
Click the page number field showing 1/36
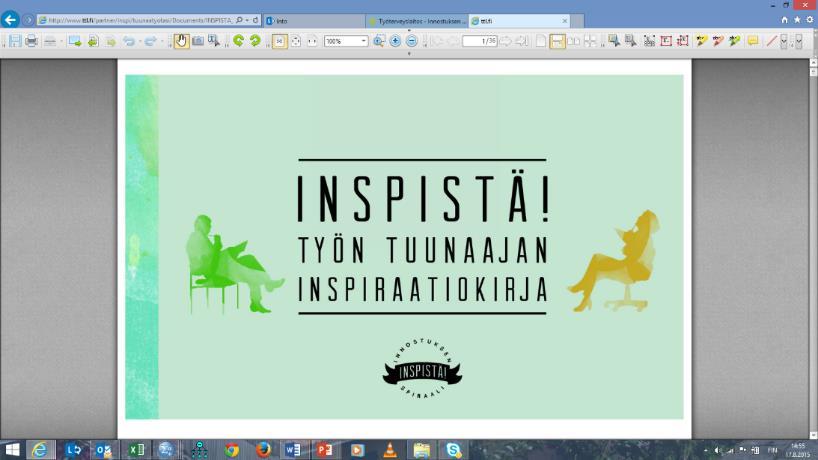479,41
